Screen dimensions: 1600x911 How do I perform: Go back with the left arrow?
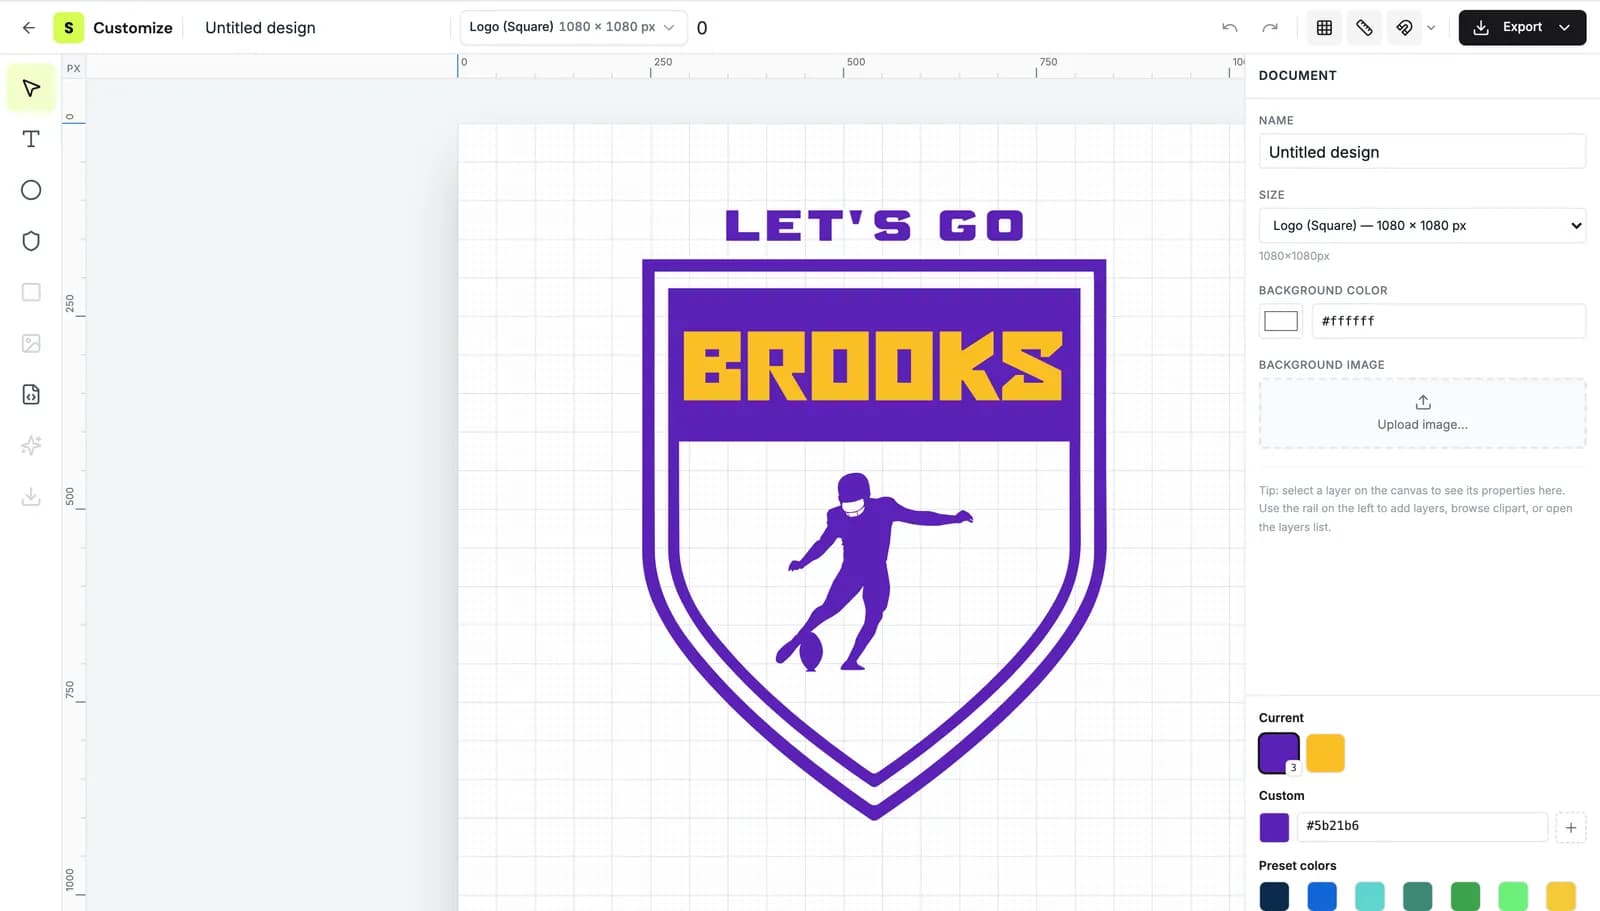click(x=28, y=28)
